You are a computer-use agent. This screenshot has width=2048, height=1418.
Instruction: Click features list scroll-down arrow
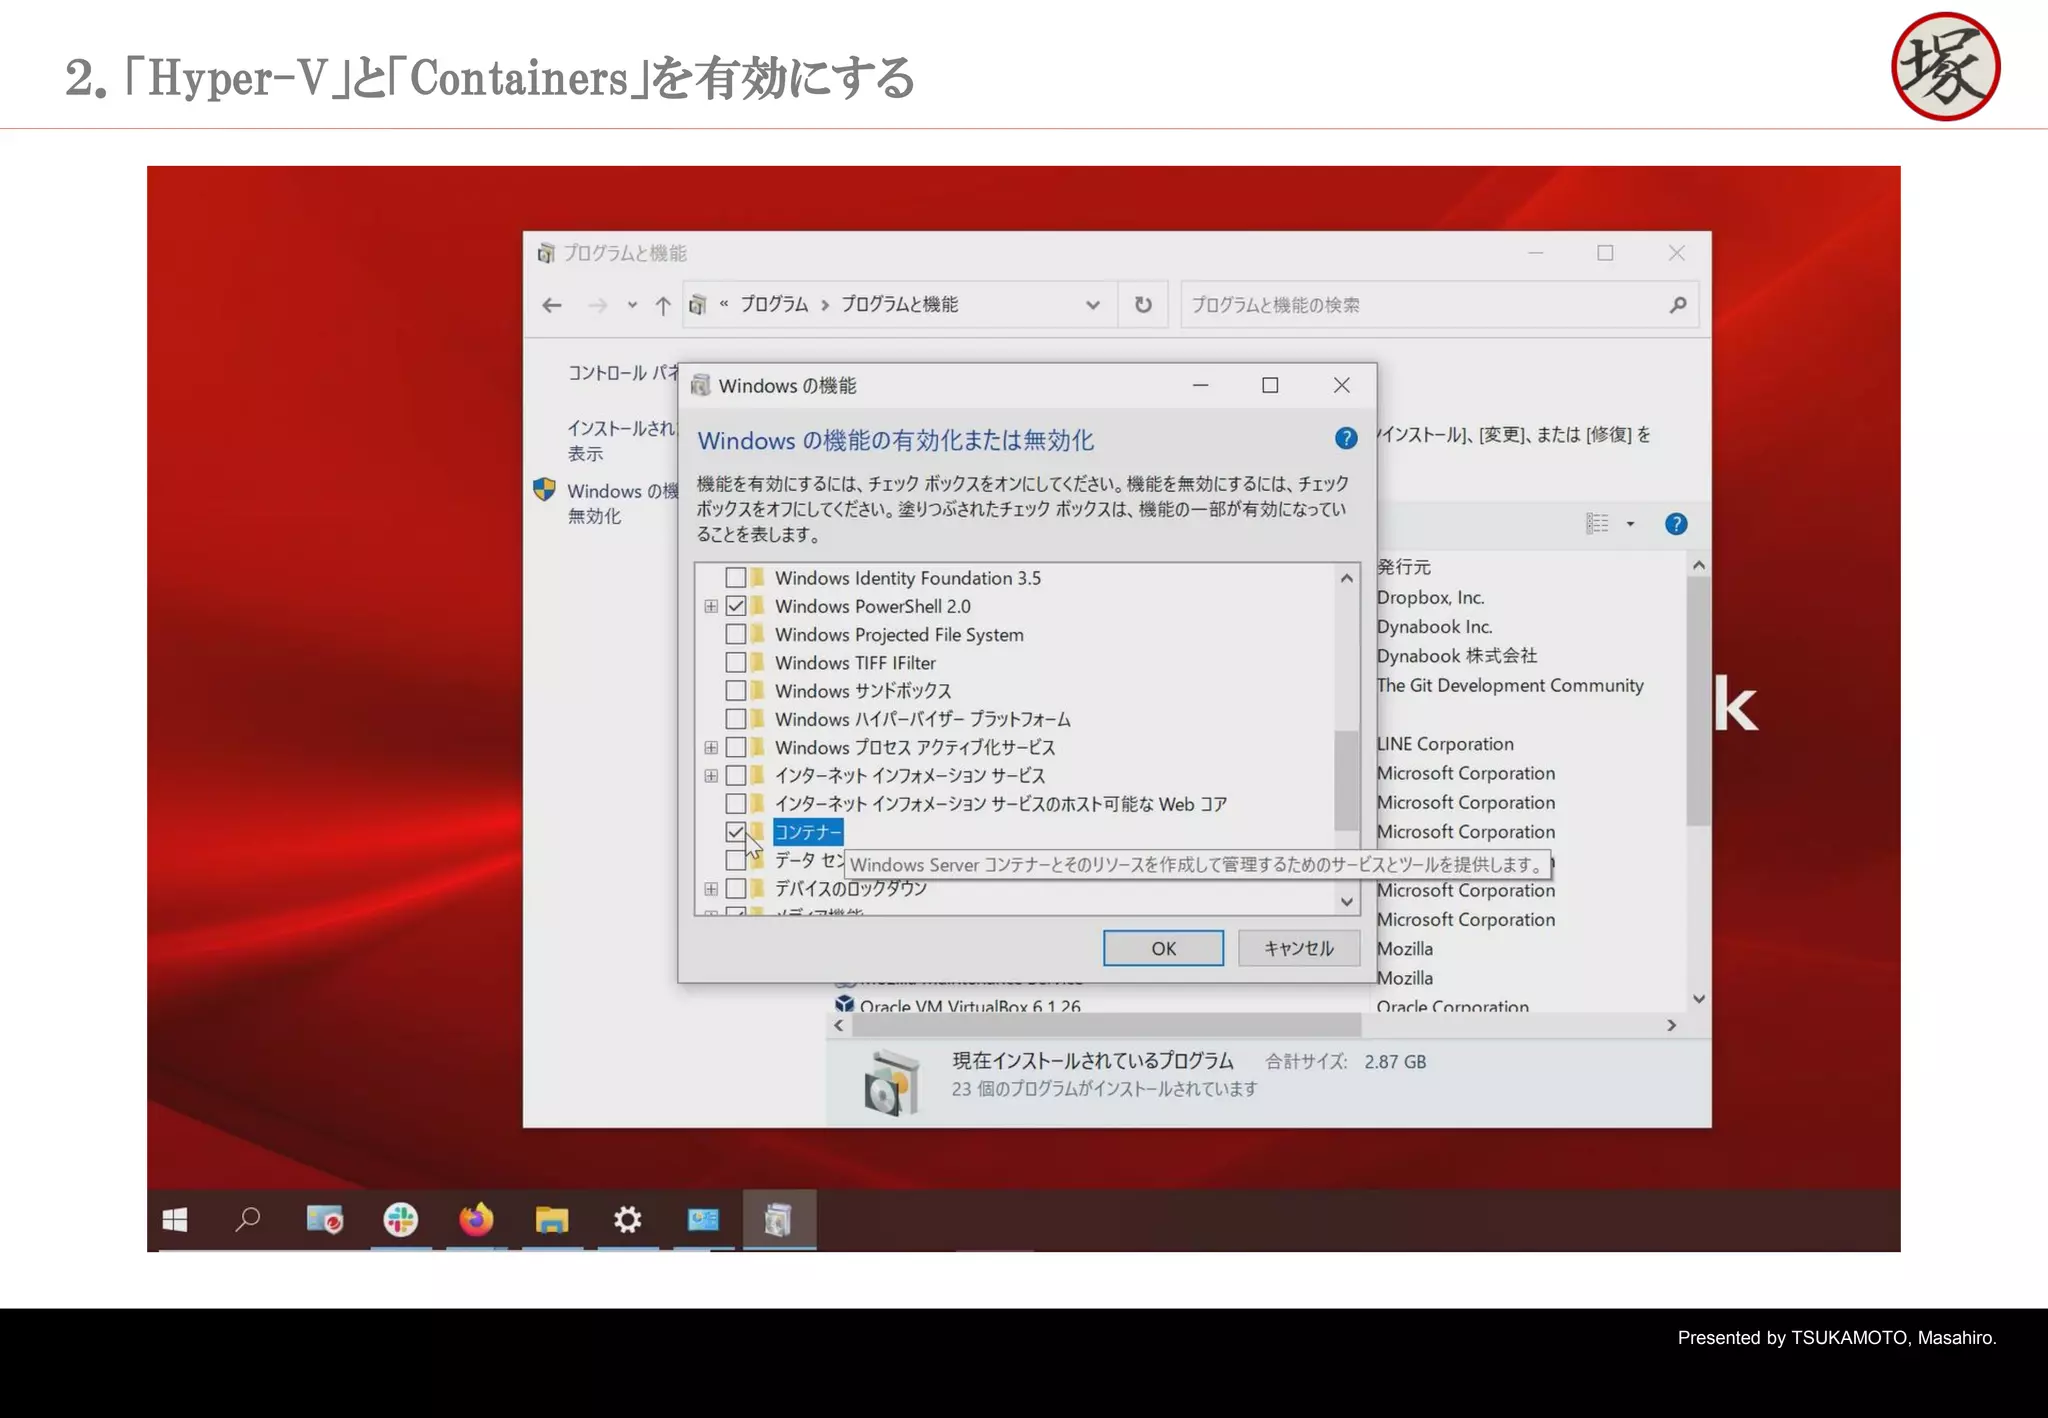(1347, 901)
